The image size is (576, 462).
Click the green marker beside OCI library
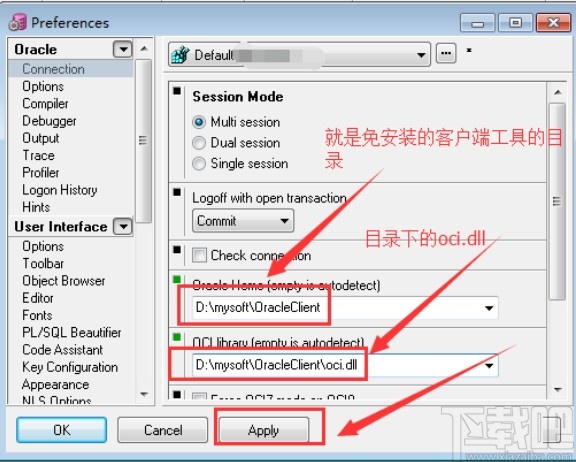[x=177, y=337]
